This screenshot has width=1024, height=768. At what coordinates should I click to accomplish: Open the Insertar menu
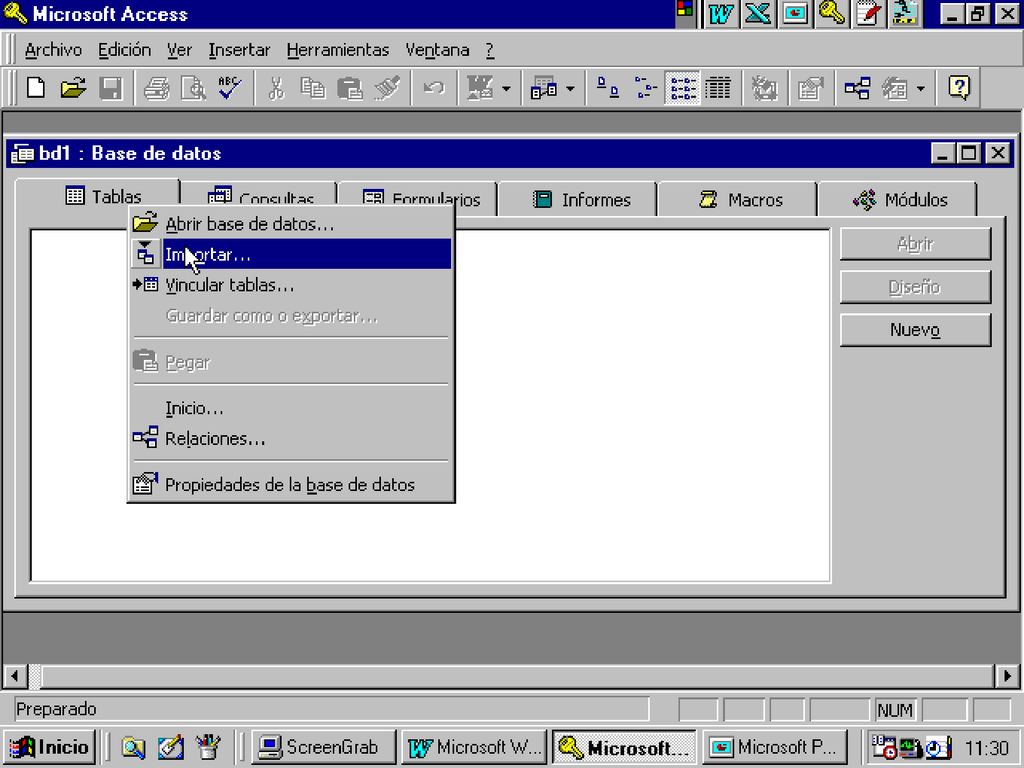(x=239, y=50)
